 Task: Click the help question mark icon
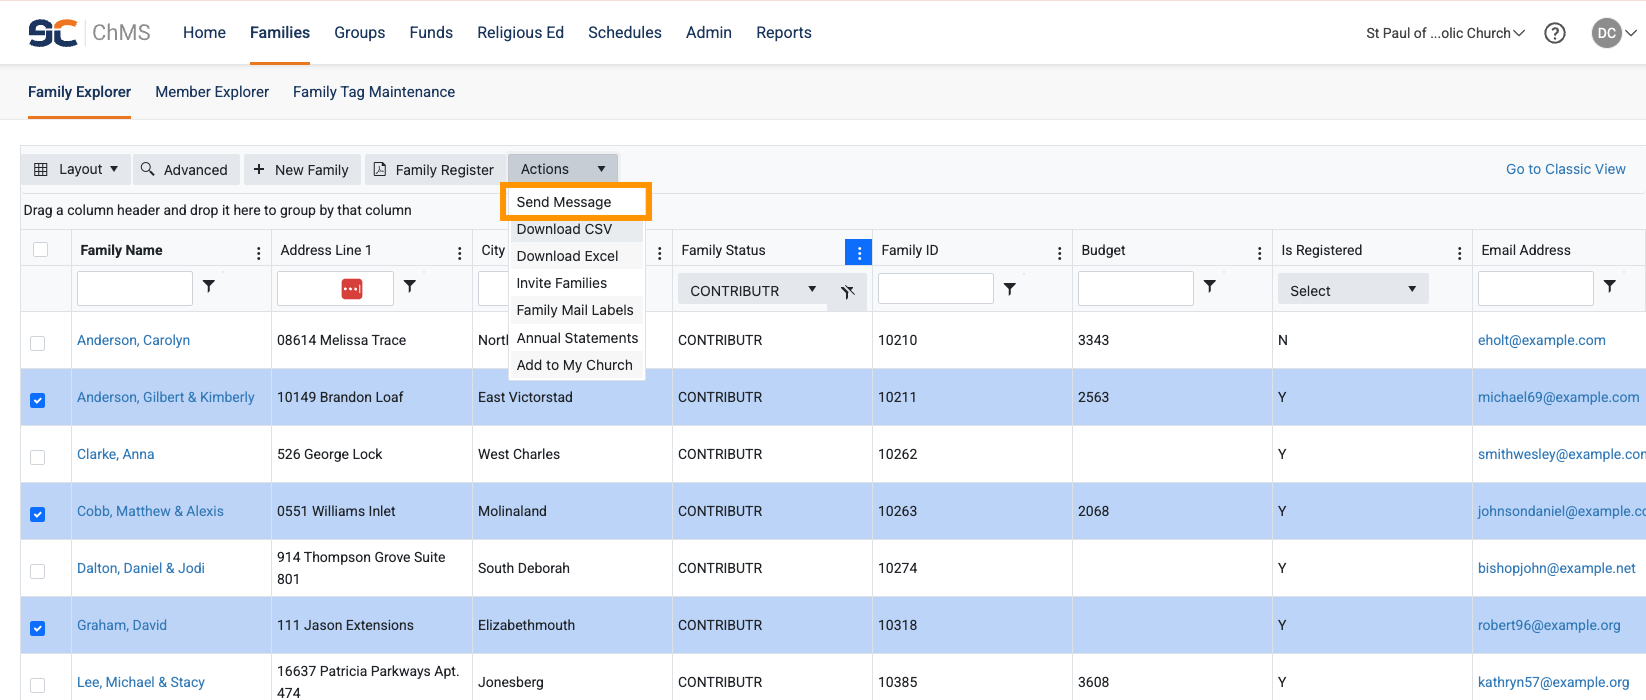pos(1554,33)
